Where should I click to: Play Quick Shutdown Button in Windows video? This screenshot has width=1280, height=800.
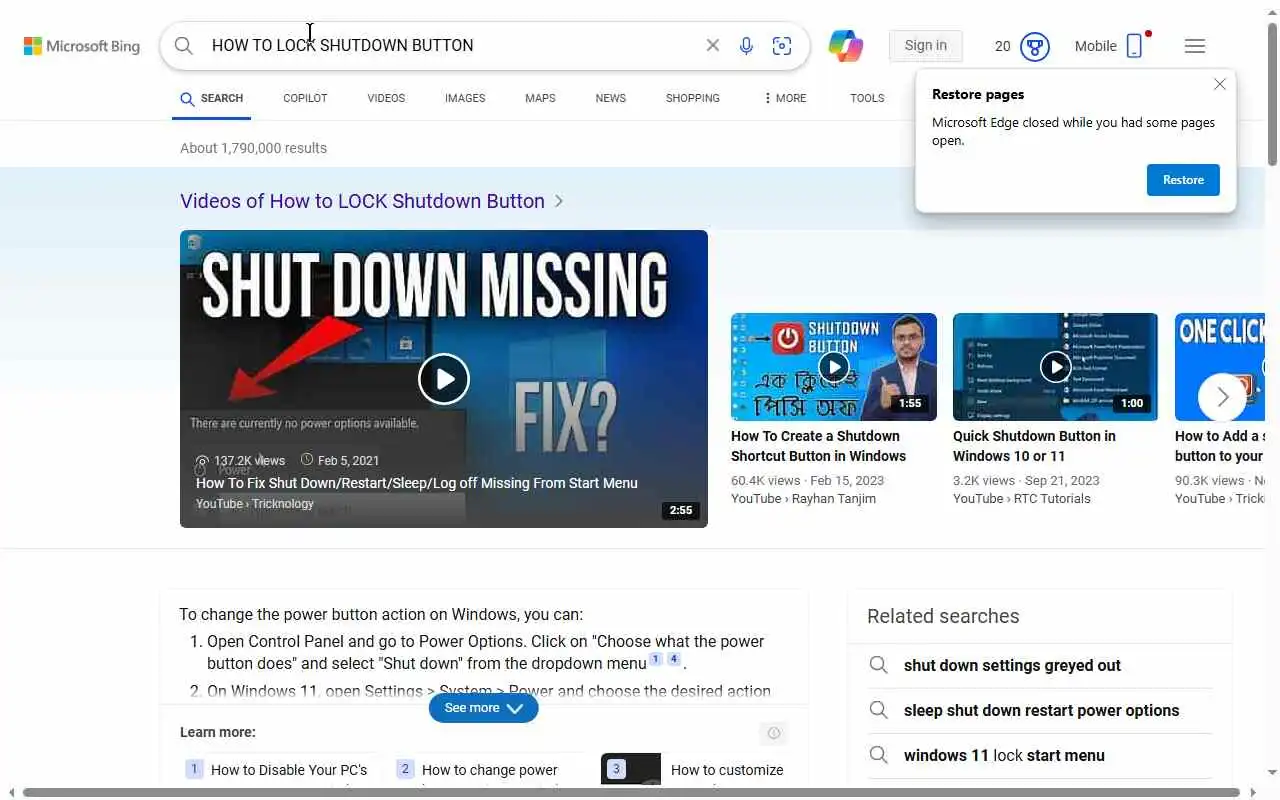(x=1055, y=367)
